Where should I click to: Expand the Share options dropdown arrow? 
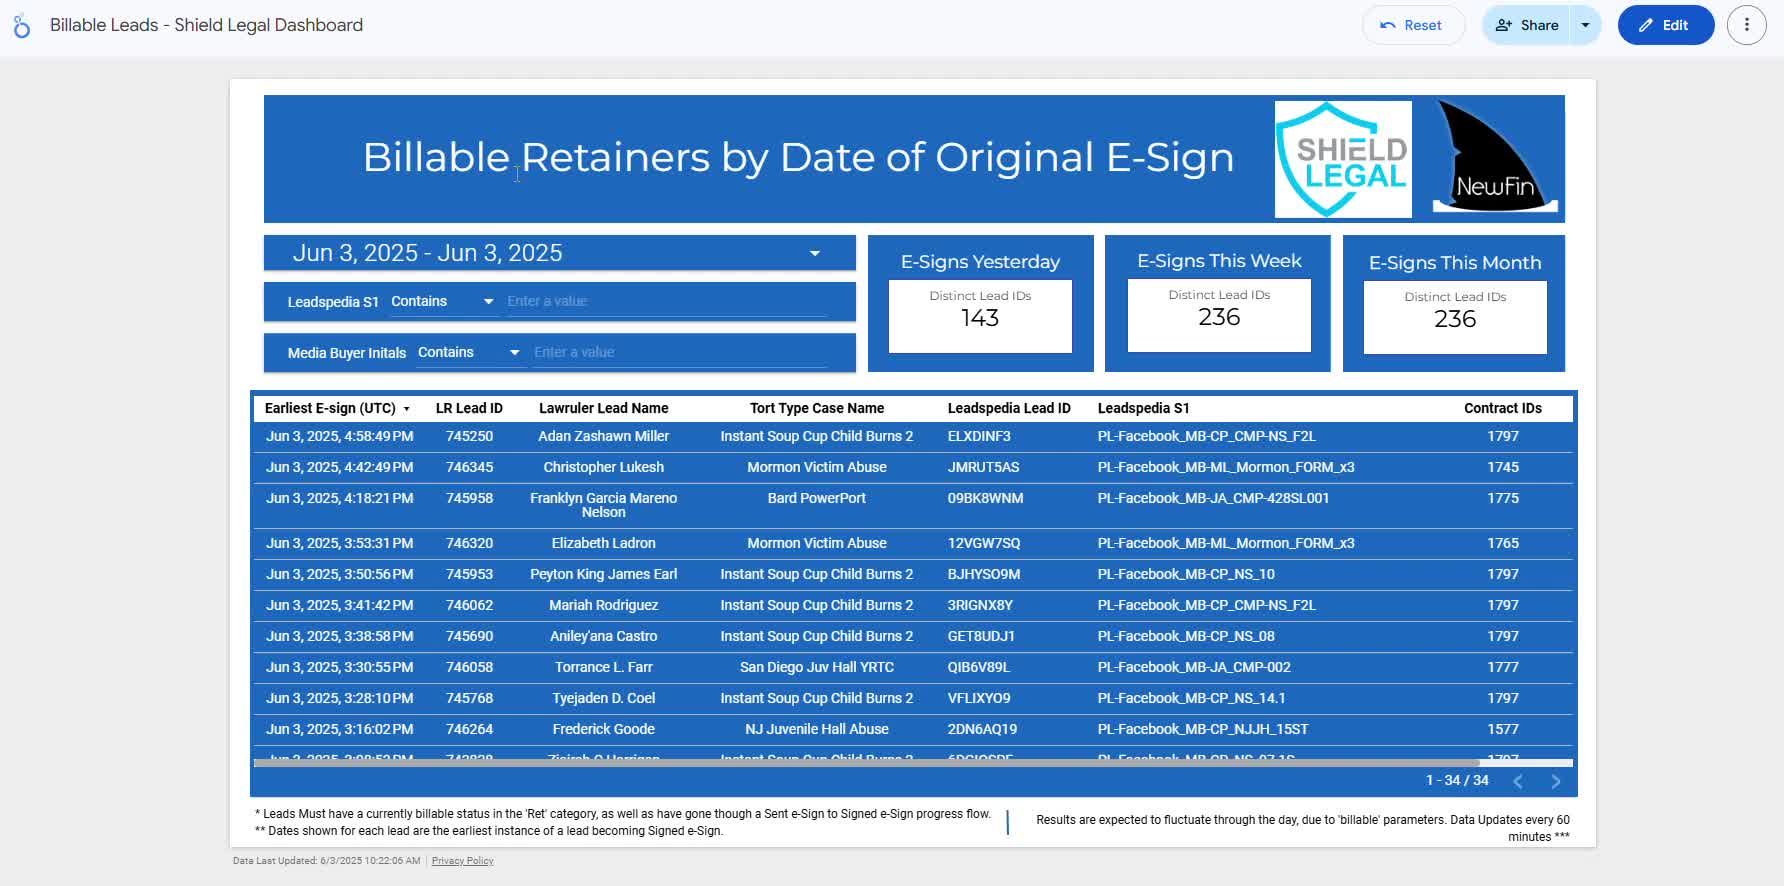point(1585,25)
